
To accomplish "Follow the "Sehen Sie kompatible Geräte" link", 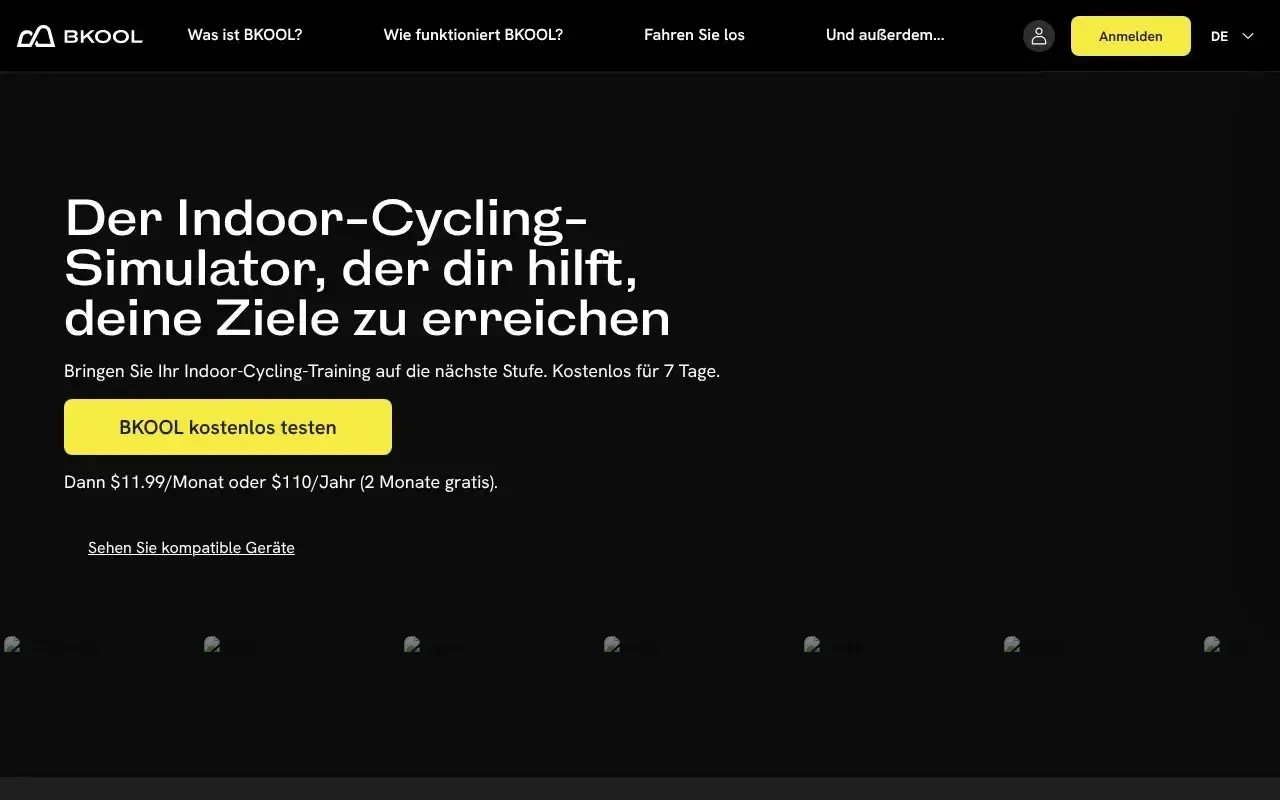I will (190, 547).
